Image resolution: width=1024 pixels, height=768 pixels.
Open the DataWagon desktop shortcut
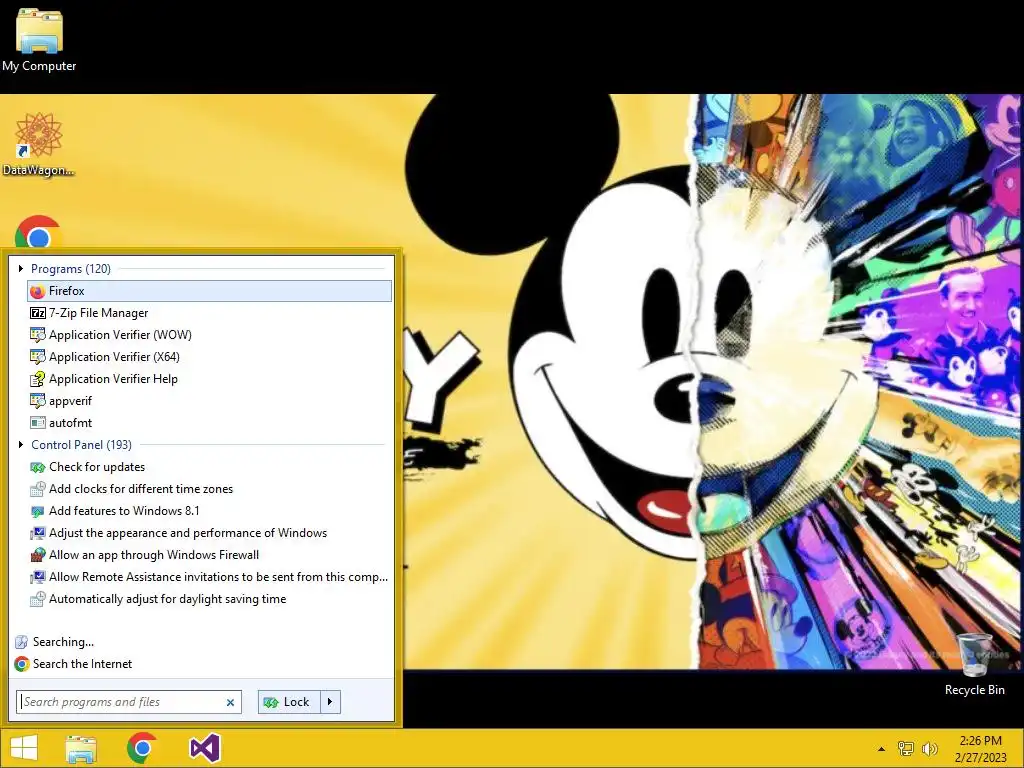pos(39,144)
